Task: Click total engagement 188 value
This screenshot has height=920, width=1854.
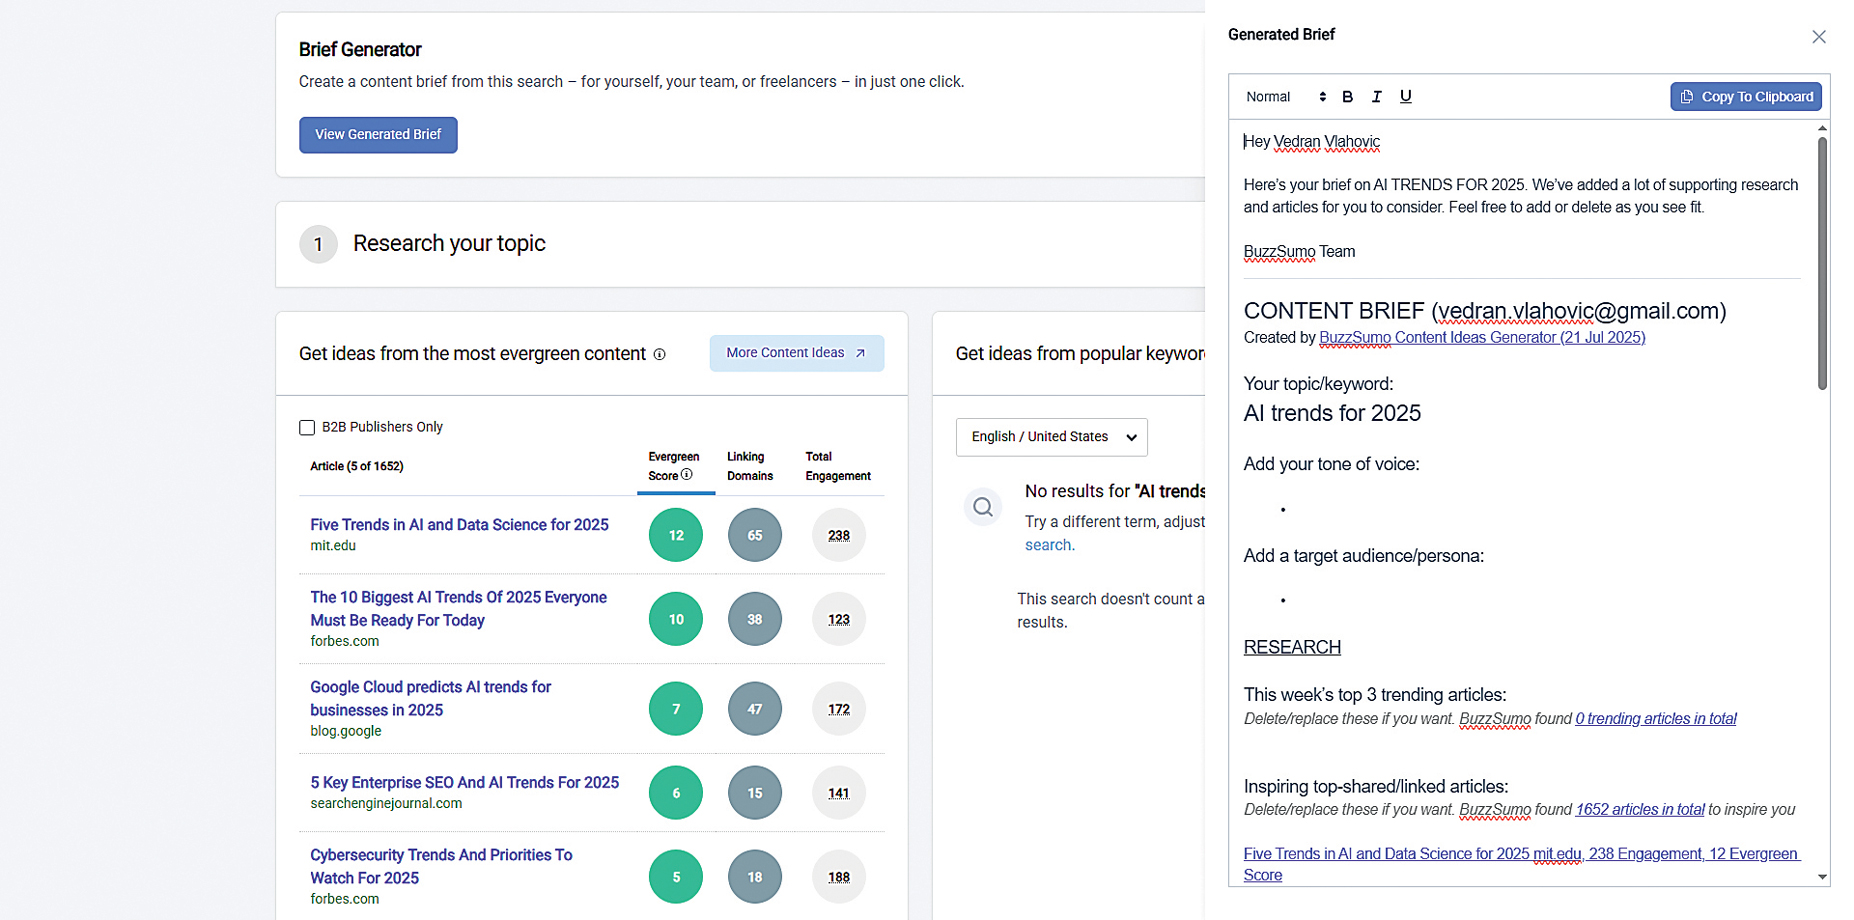Action: [839, 877]
